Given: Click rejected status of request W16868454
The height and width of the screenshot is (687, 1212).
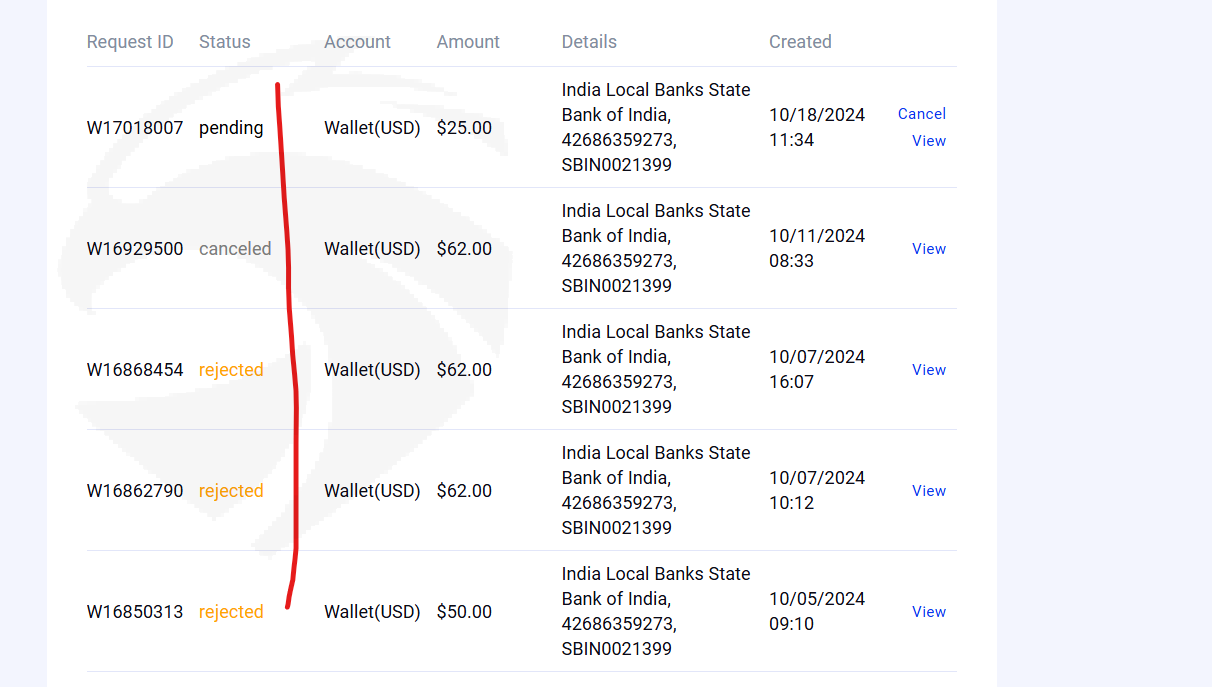Looking at the screenshot, I should (231, 370).
